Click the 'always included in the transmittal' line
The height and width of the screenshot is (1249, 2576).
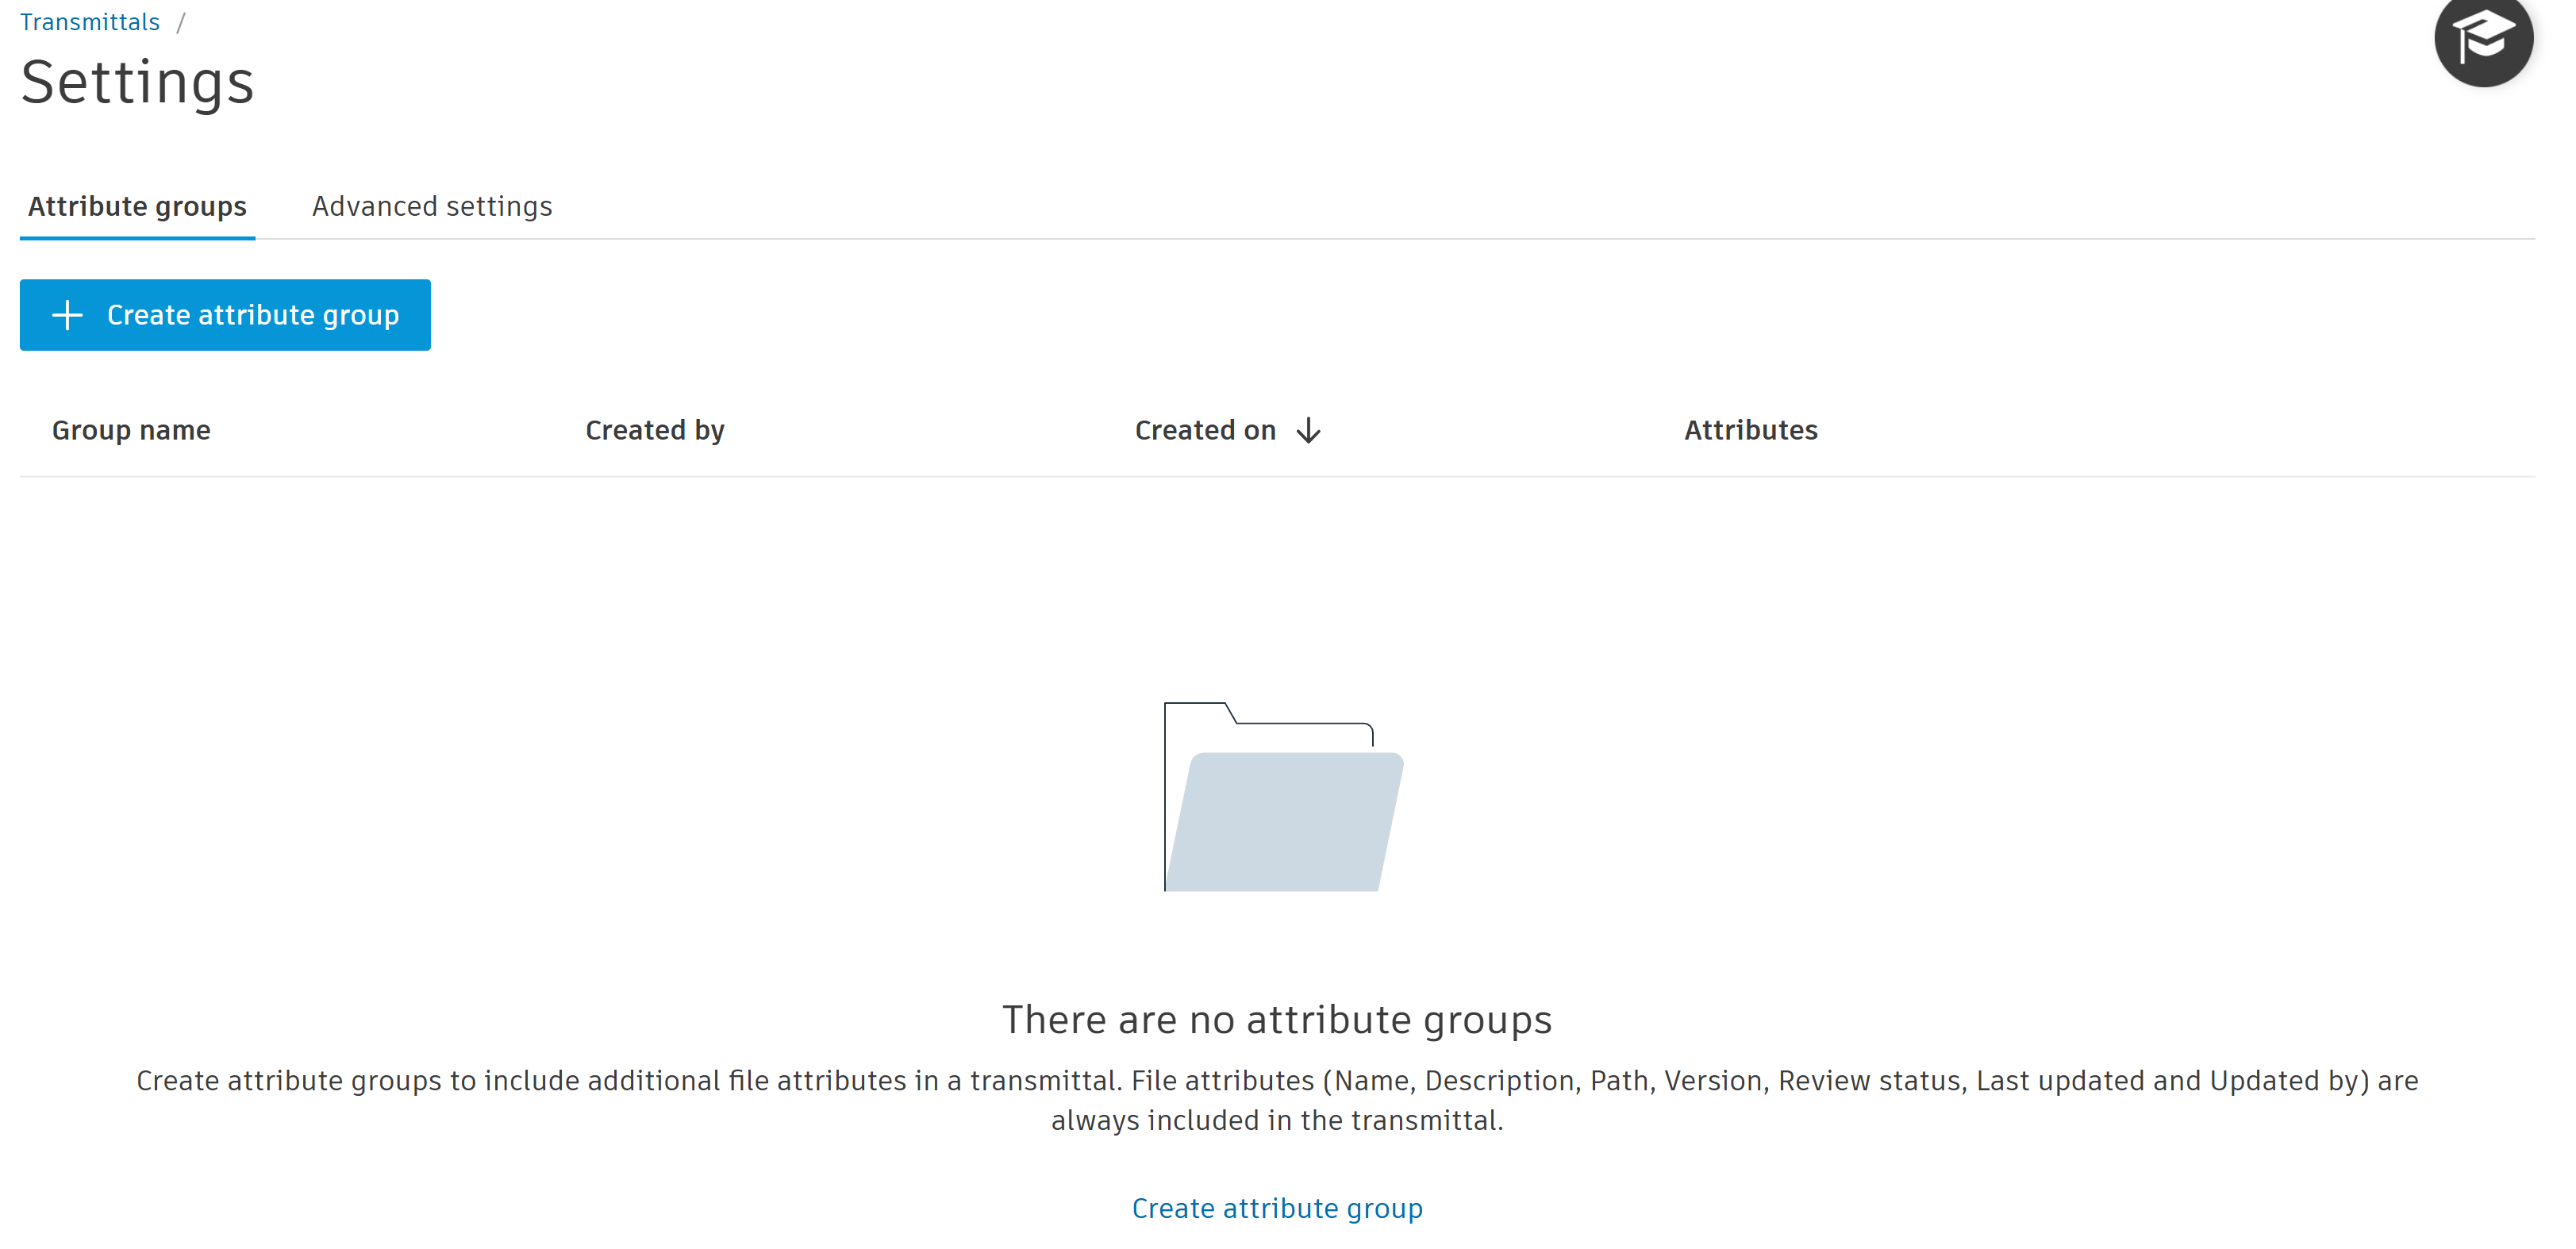point(1276,1121)
